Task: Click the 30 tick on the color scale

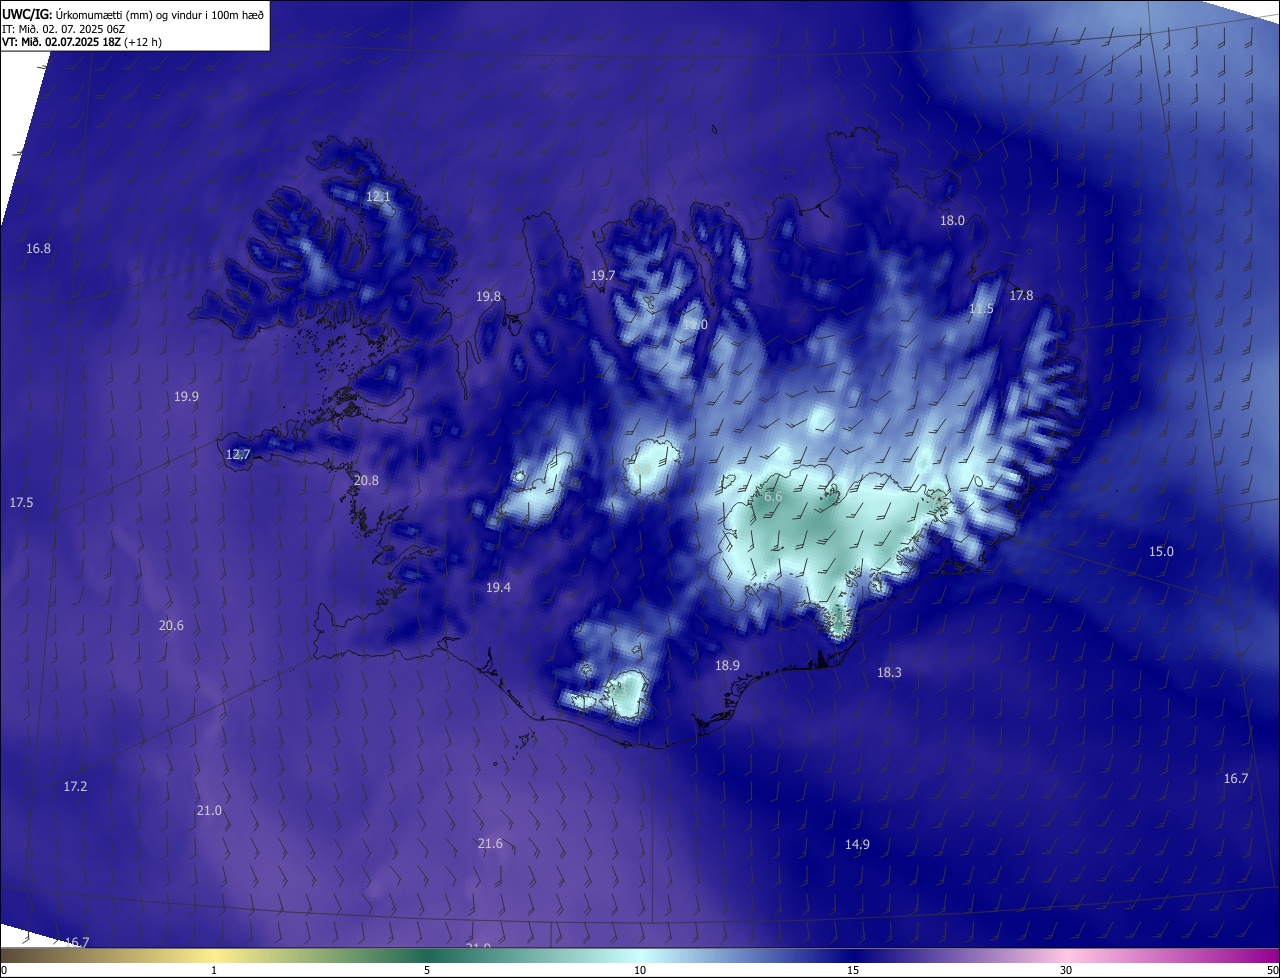Action: [x=1066, y=970]
